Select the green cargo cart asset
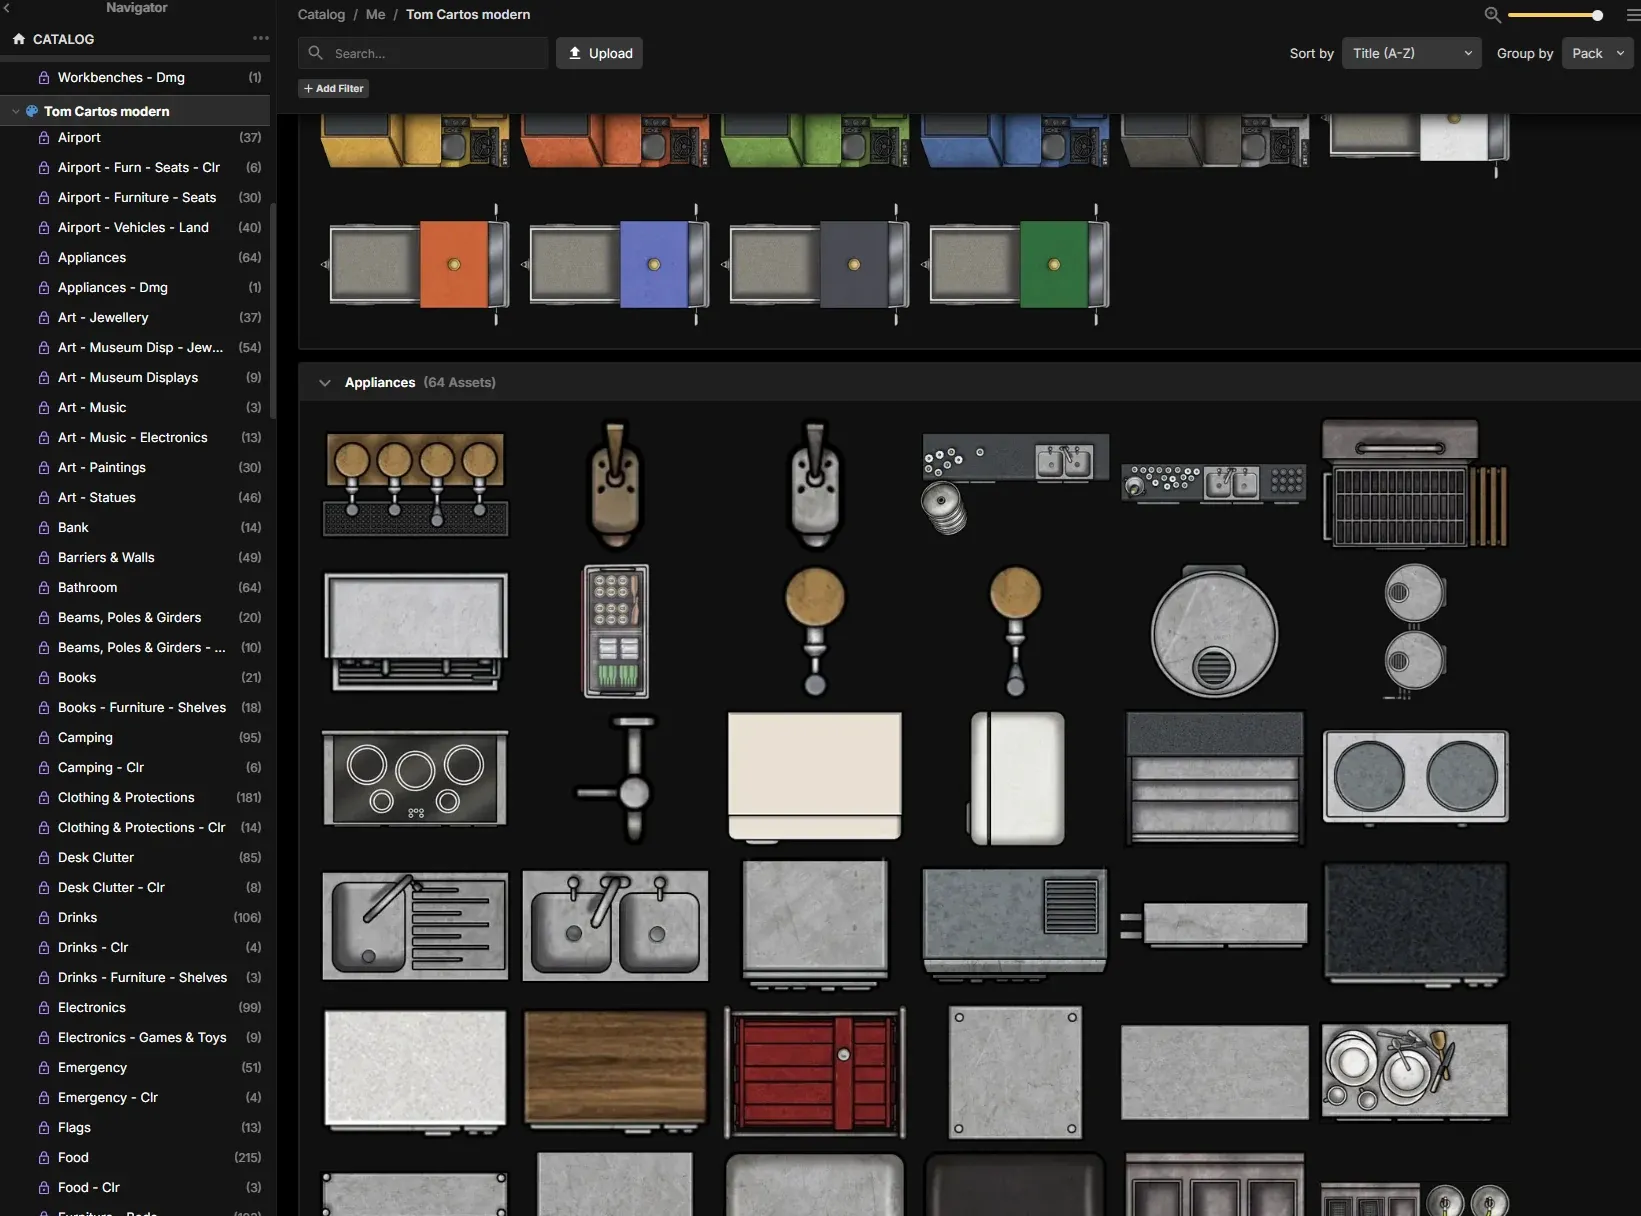The height and width of the screenshot is (1216, 1641). tap(1015, 265)
